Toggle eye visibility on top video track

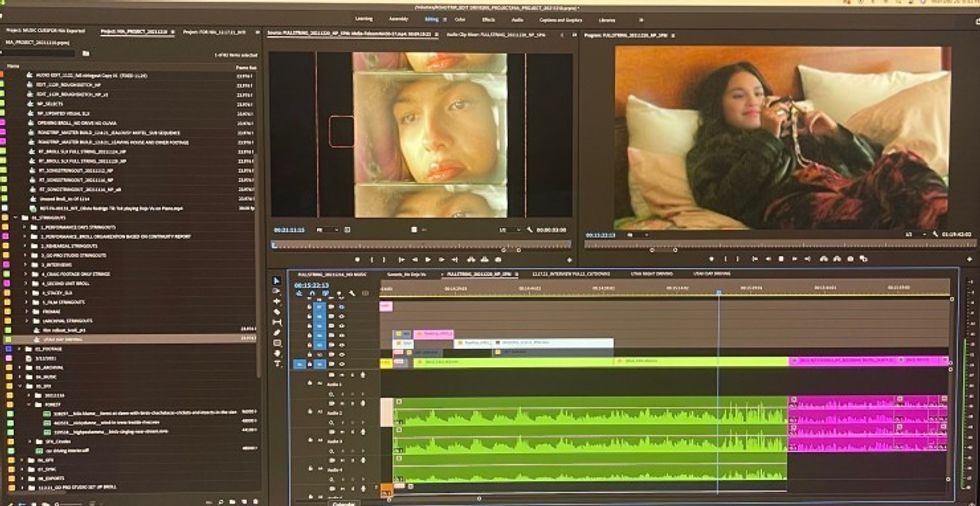point(341,307)
